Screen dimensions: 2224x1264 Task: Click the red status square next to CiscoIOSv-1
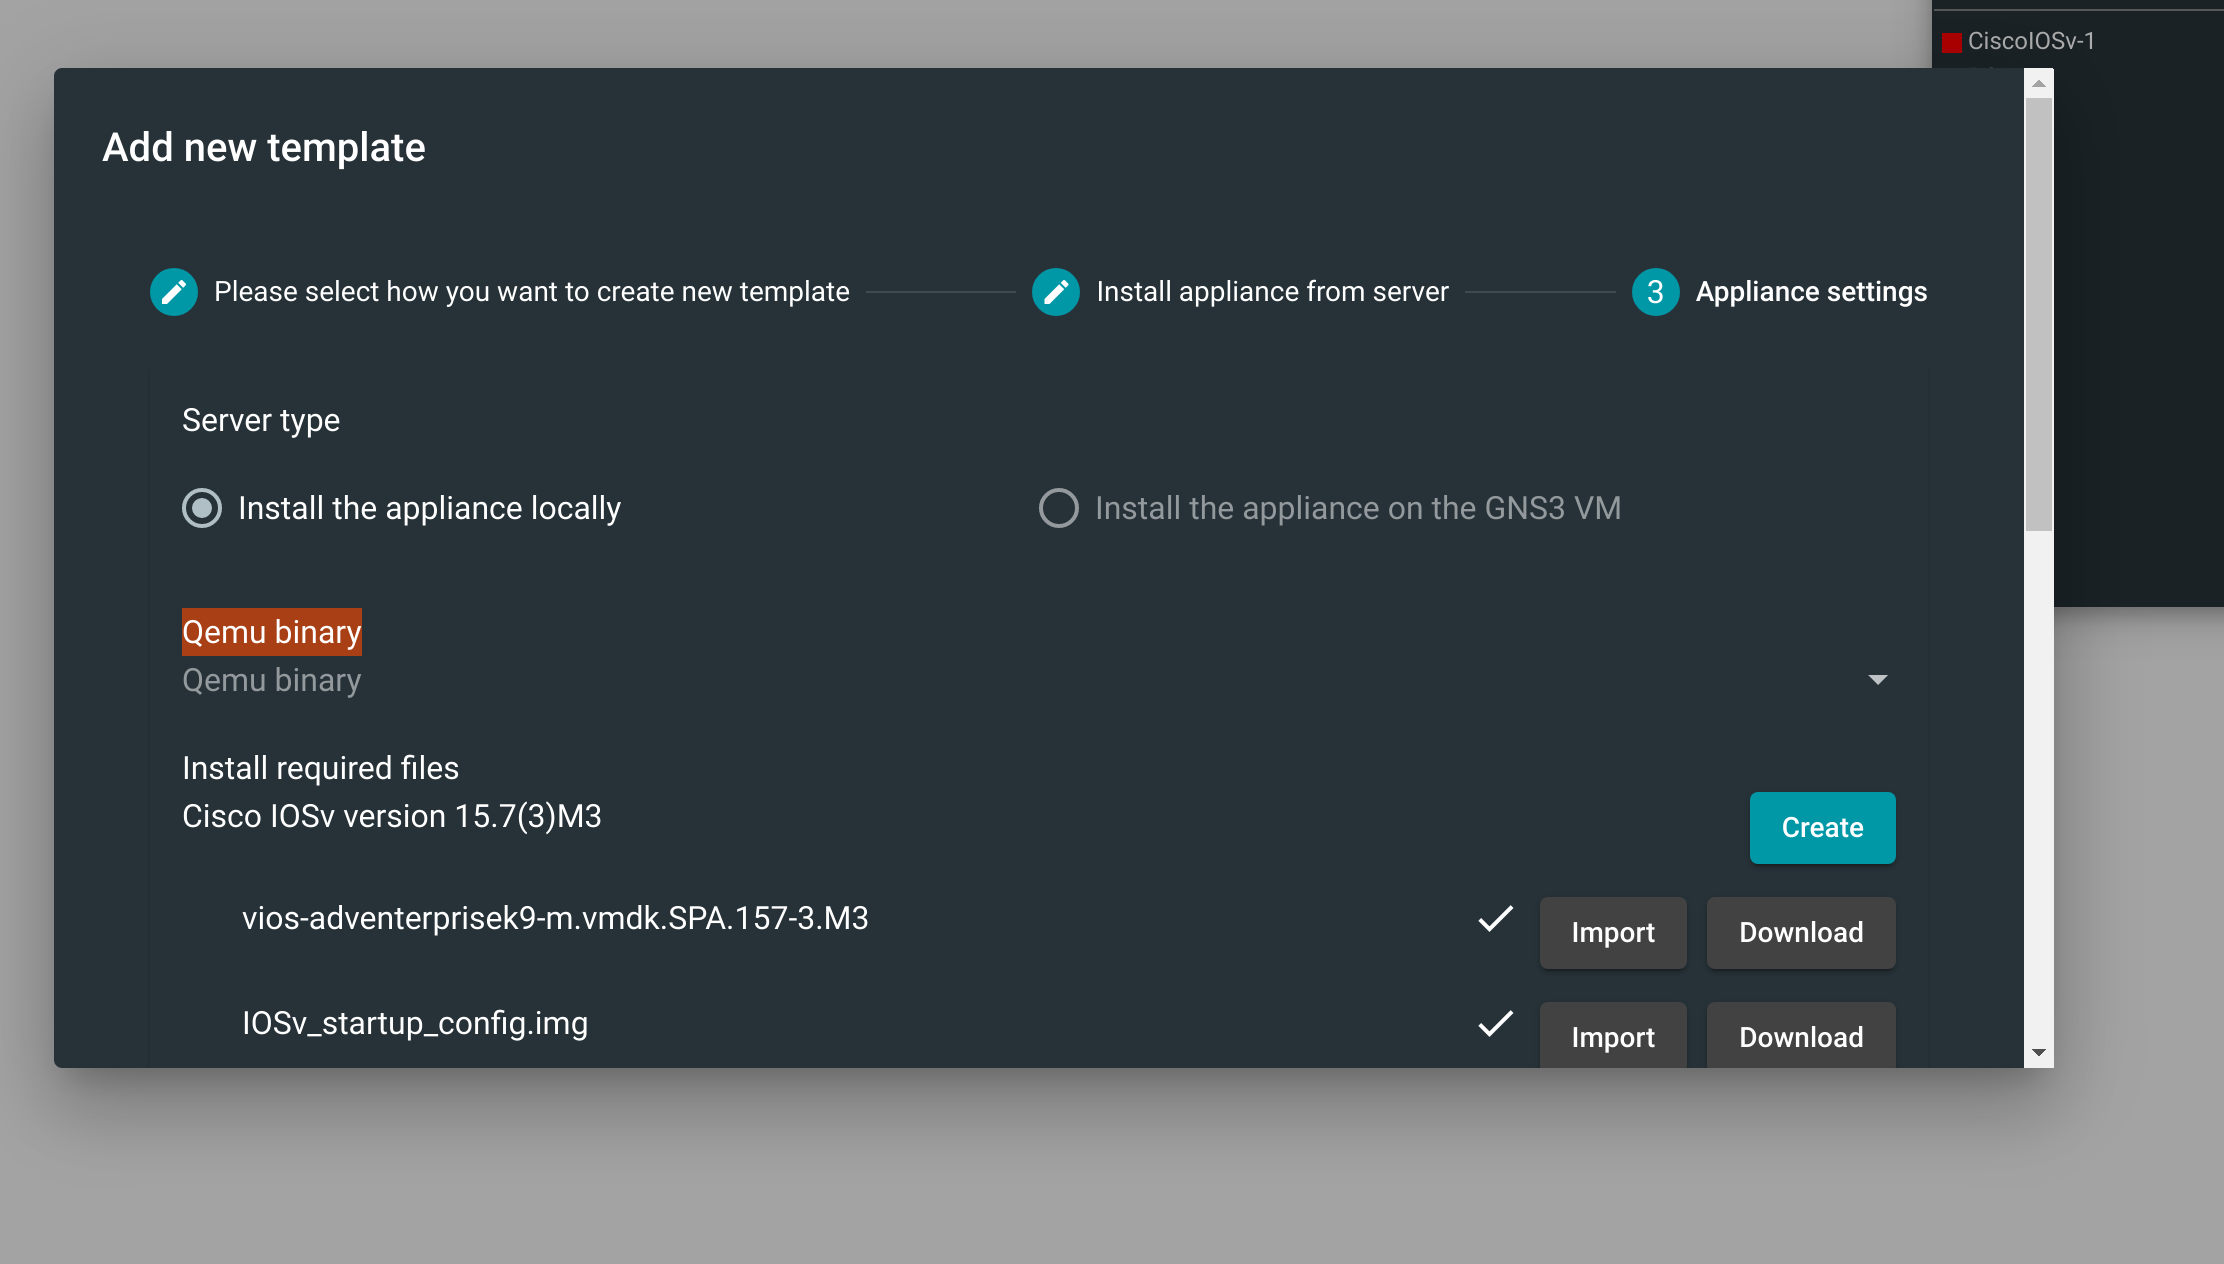[x=1951, y=41]
